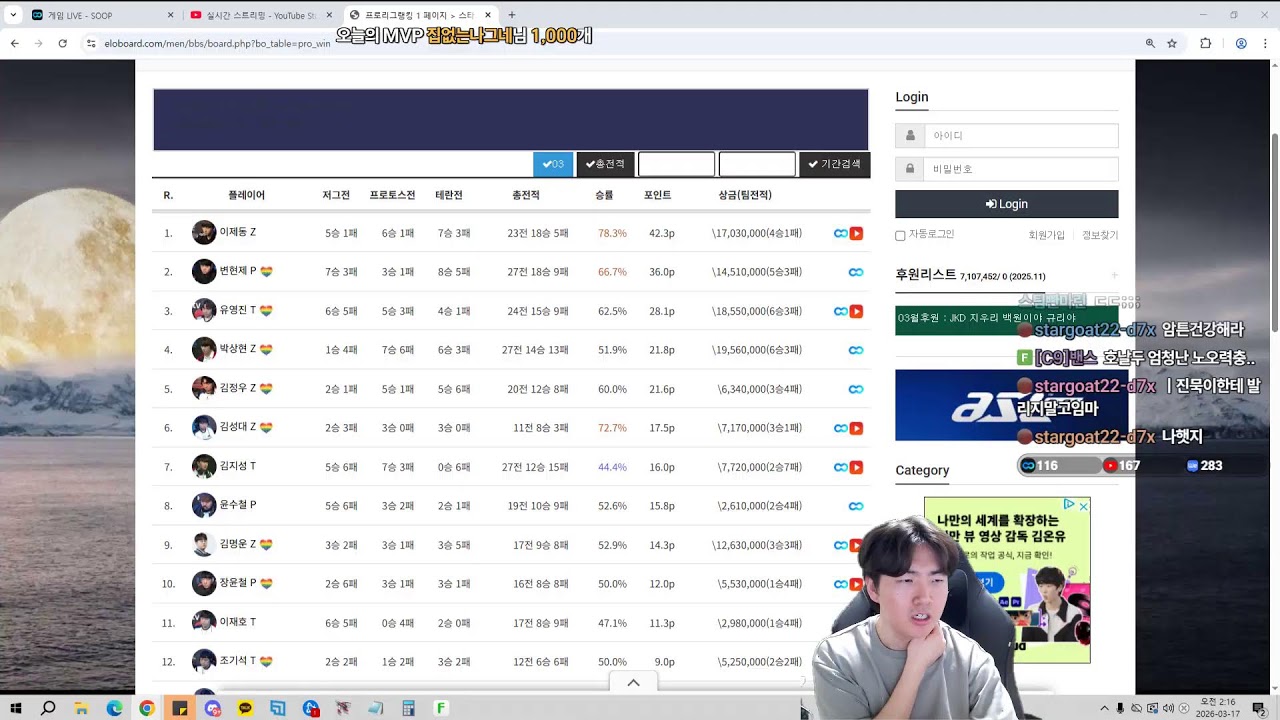Select 조기석 T player name
The width and height of the screenshot is (1280, 720).
point(238,661)
